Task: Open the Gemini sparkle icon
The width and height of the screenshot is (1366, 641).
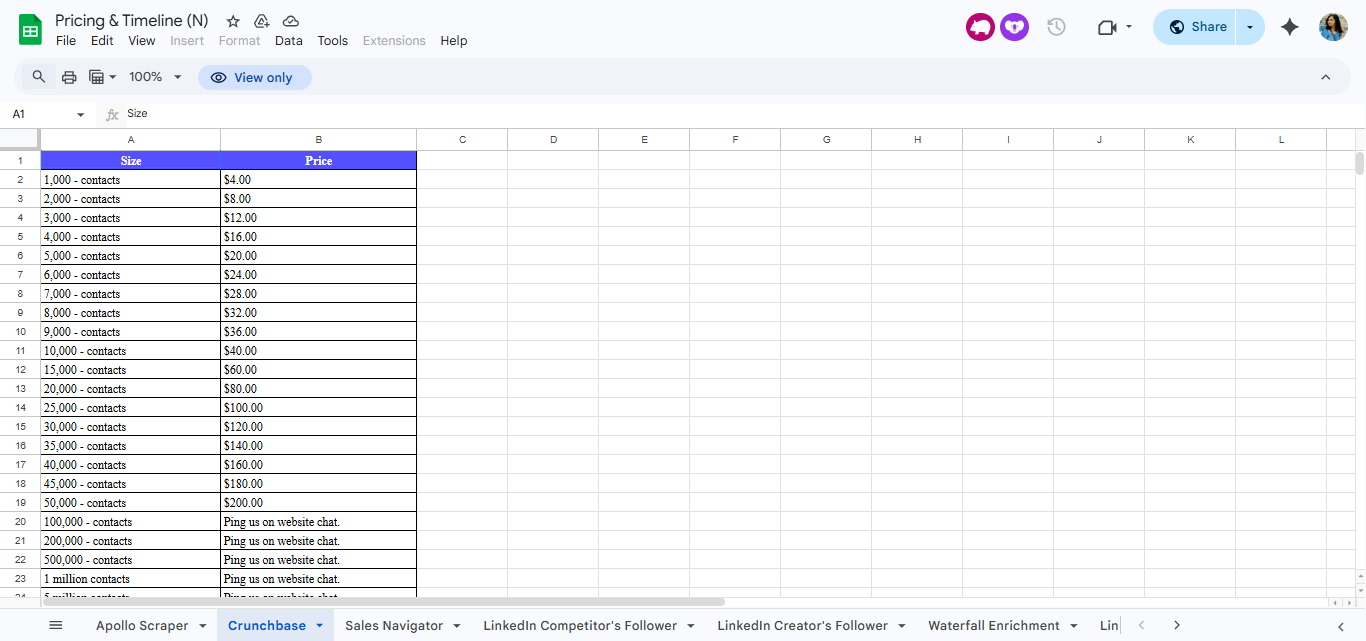Action: pos(1290,27)
